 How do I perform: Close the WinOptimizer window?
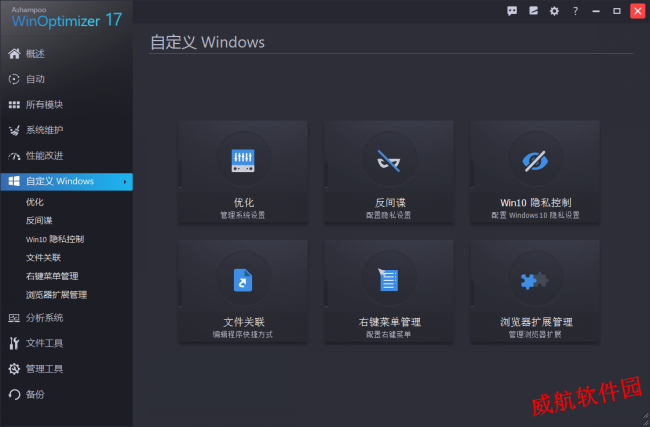(x=638, y=11)
